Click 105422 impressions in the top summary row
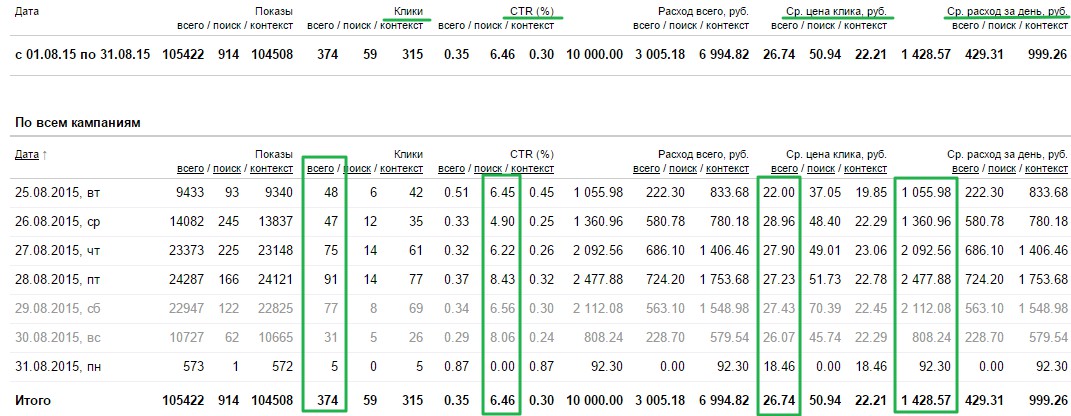 click(183, 54)
